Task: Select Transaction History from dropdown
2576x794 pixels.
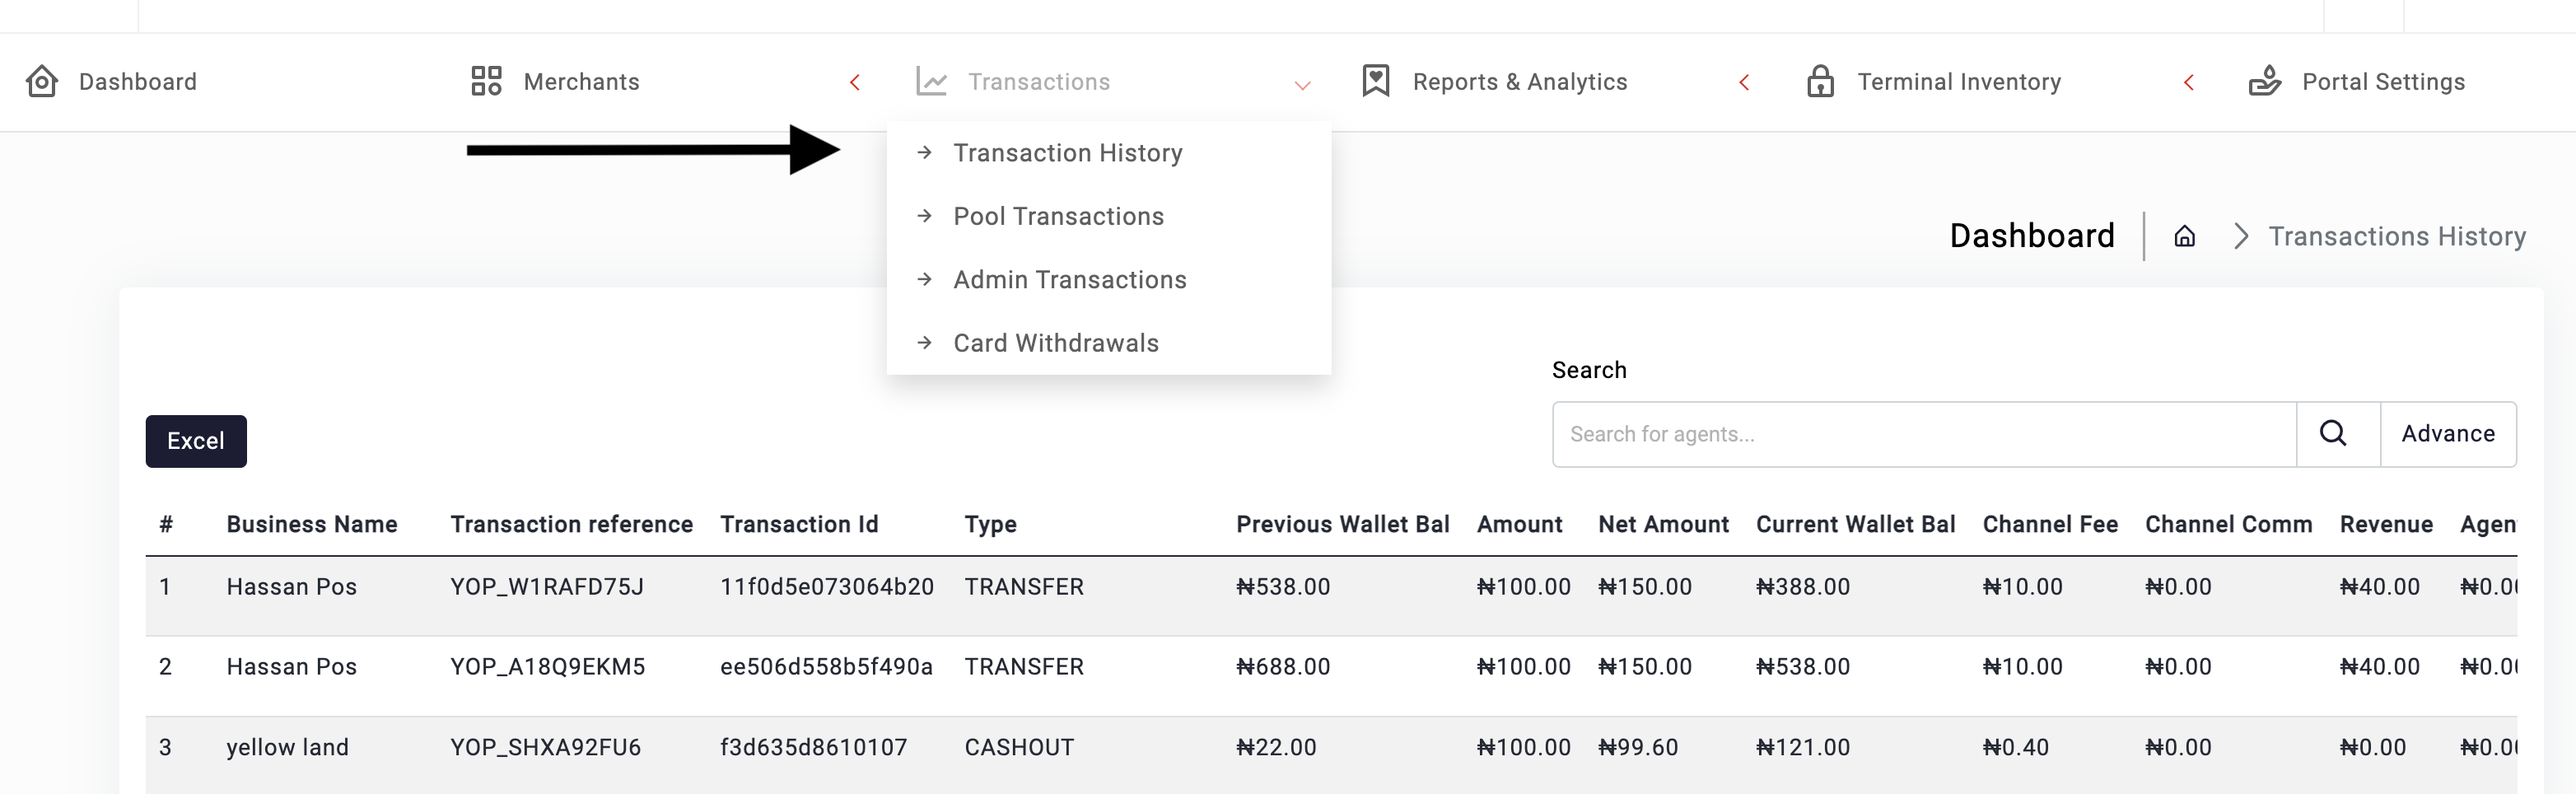Action: tap(1067, 153)
